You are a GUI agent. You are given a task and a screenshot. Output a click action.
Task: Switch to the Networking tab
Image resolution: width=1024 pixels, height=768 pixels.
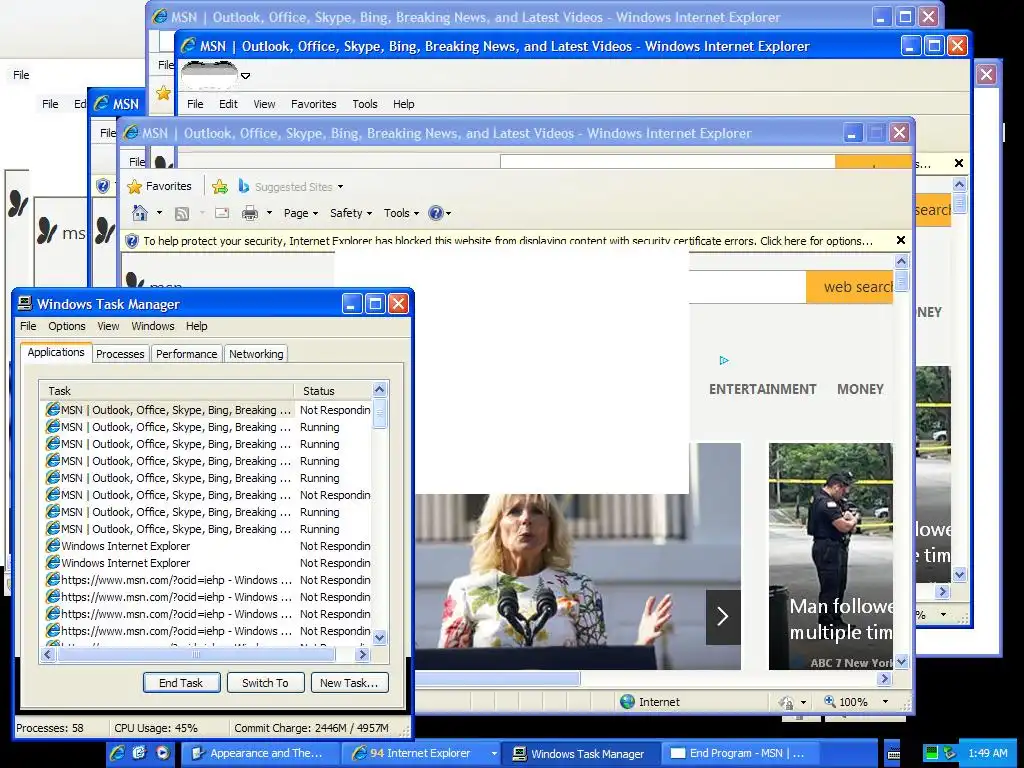(256, 354)
